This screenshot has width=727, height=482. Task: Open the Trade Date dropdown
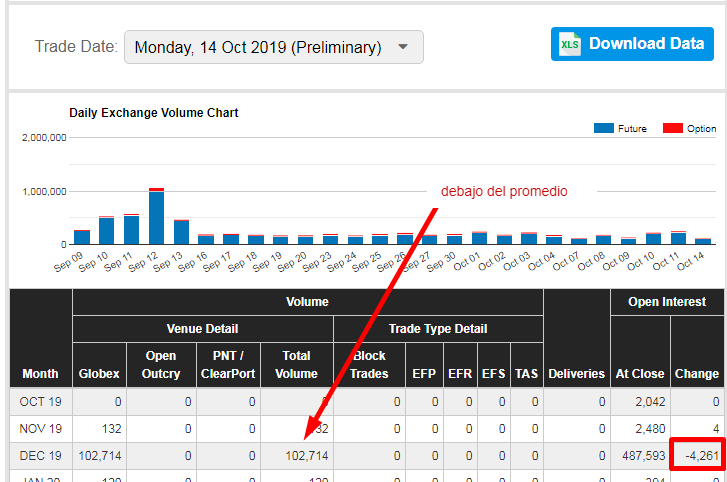273,47
